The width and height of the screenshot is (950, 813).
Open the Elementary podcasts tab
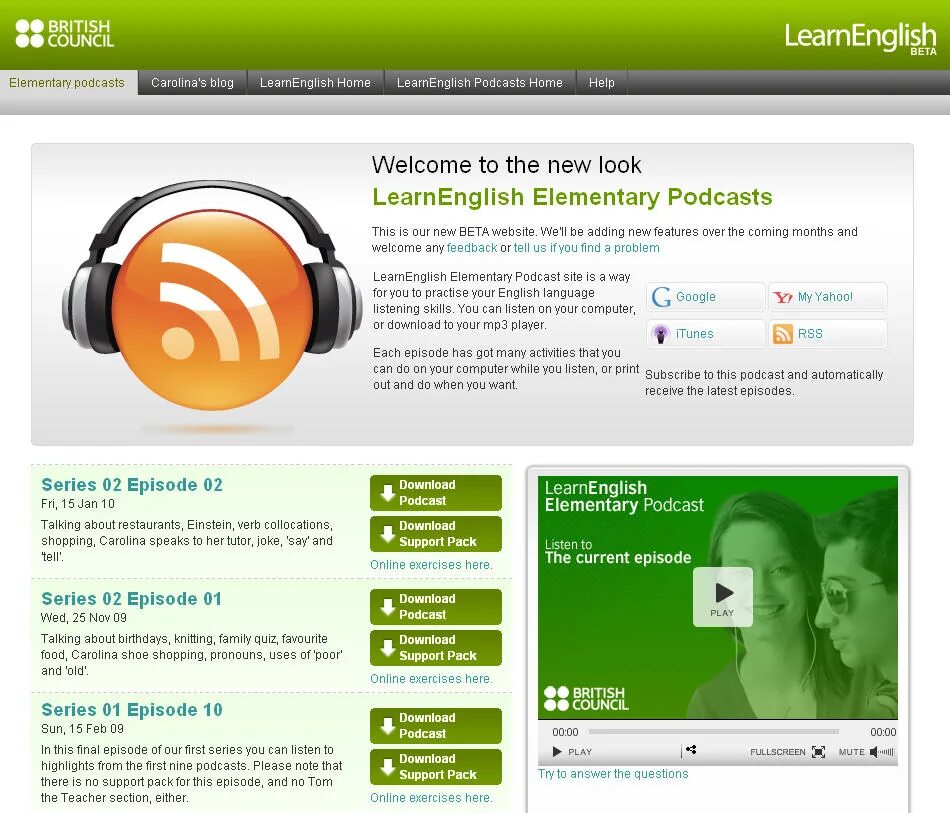click(67, 83)
